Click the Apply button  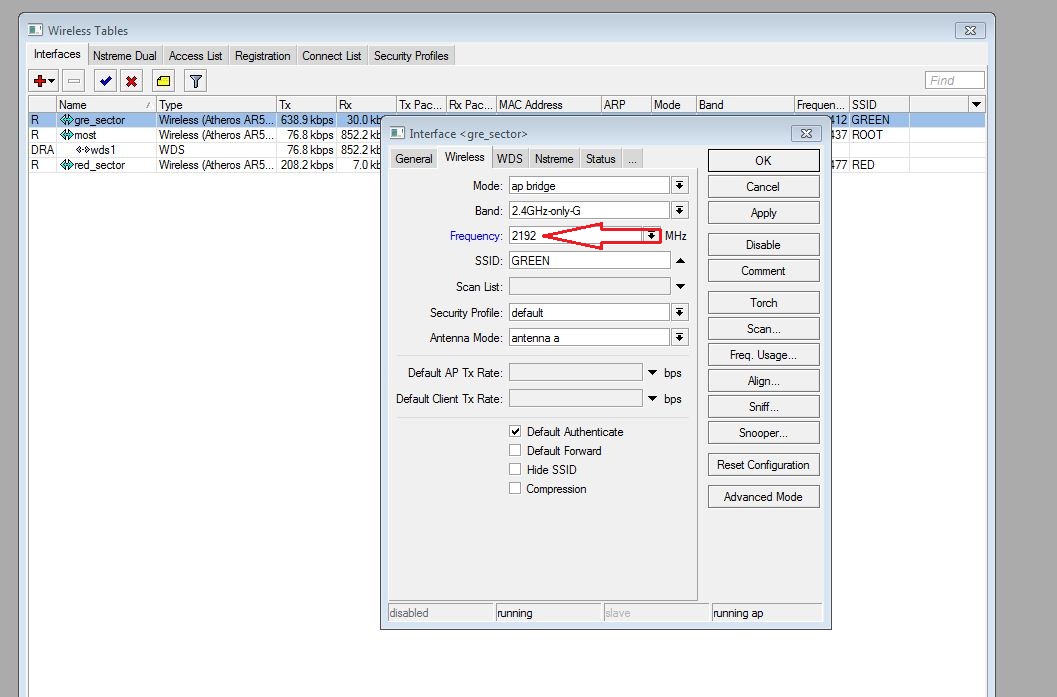763,213
